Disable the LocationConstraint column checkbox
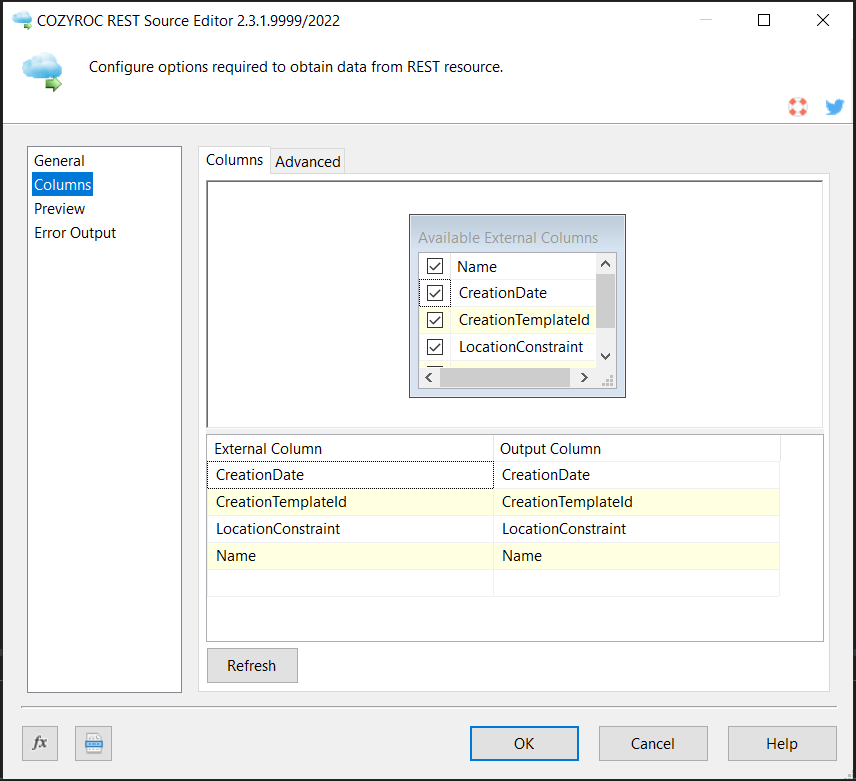This screenshot has height=781, width=856. pos(435,347)
